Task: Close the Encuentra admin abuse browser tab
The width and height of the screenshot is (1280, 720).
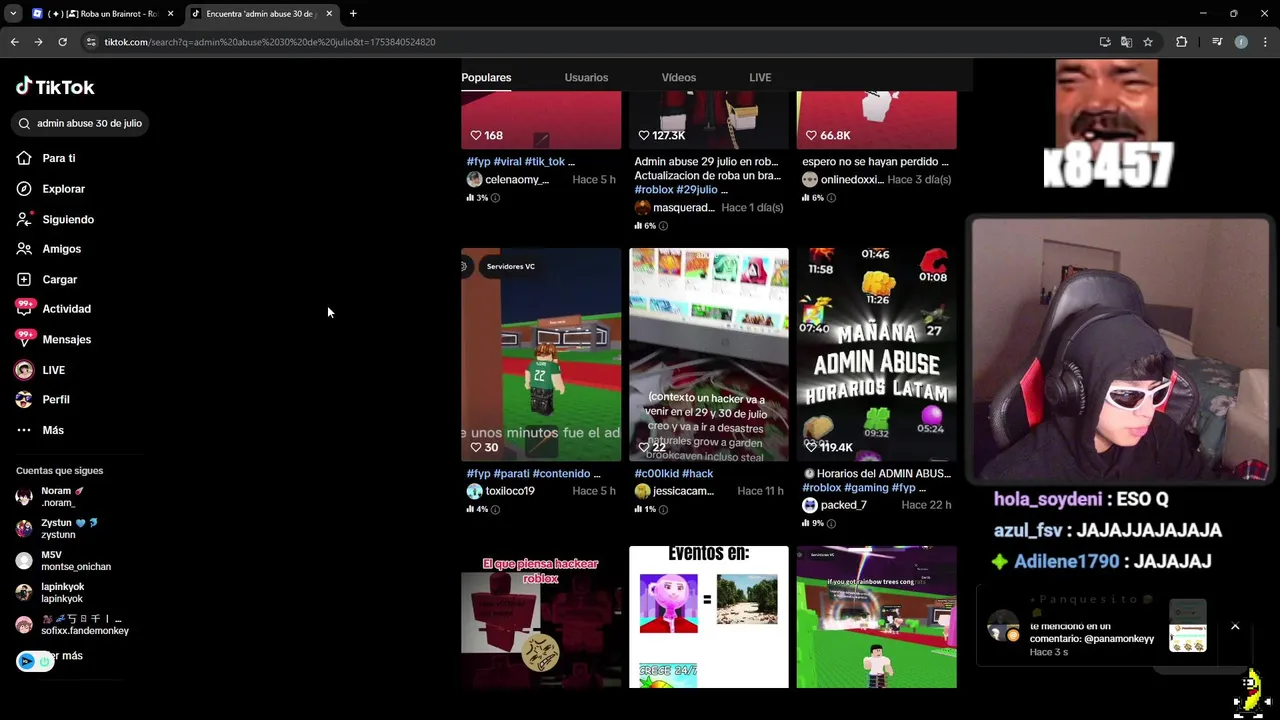Action: [x=329, y=13]
